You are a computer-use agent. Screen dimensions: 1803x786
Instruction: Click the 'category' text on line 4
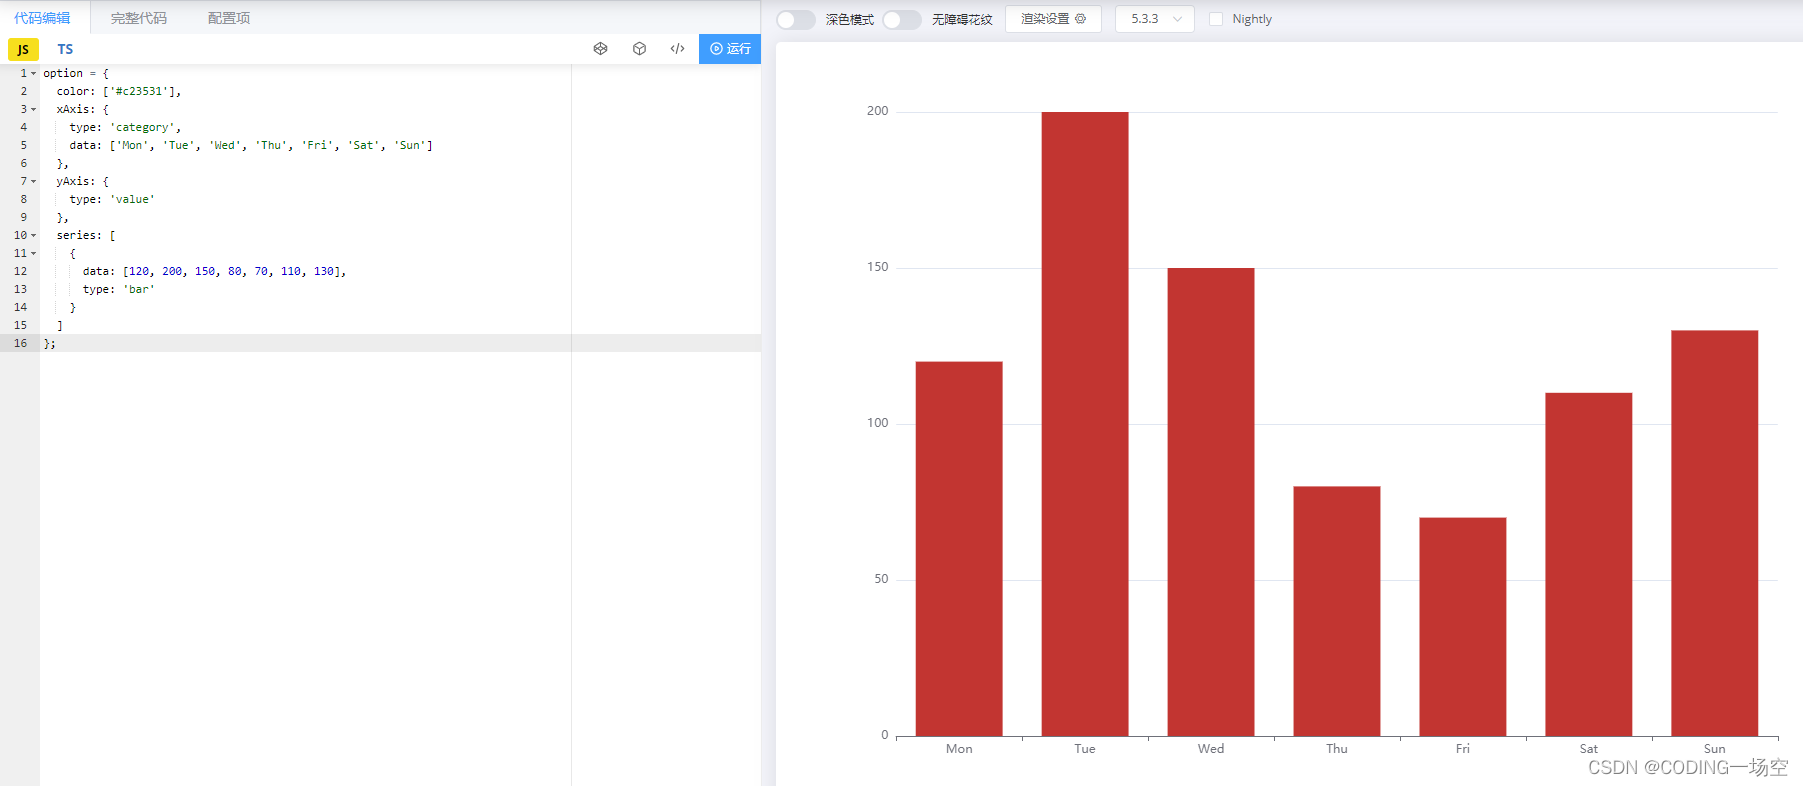(142, 127)
